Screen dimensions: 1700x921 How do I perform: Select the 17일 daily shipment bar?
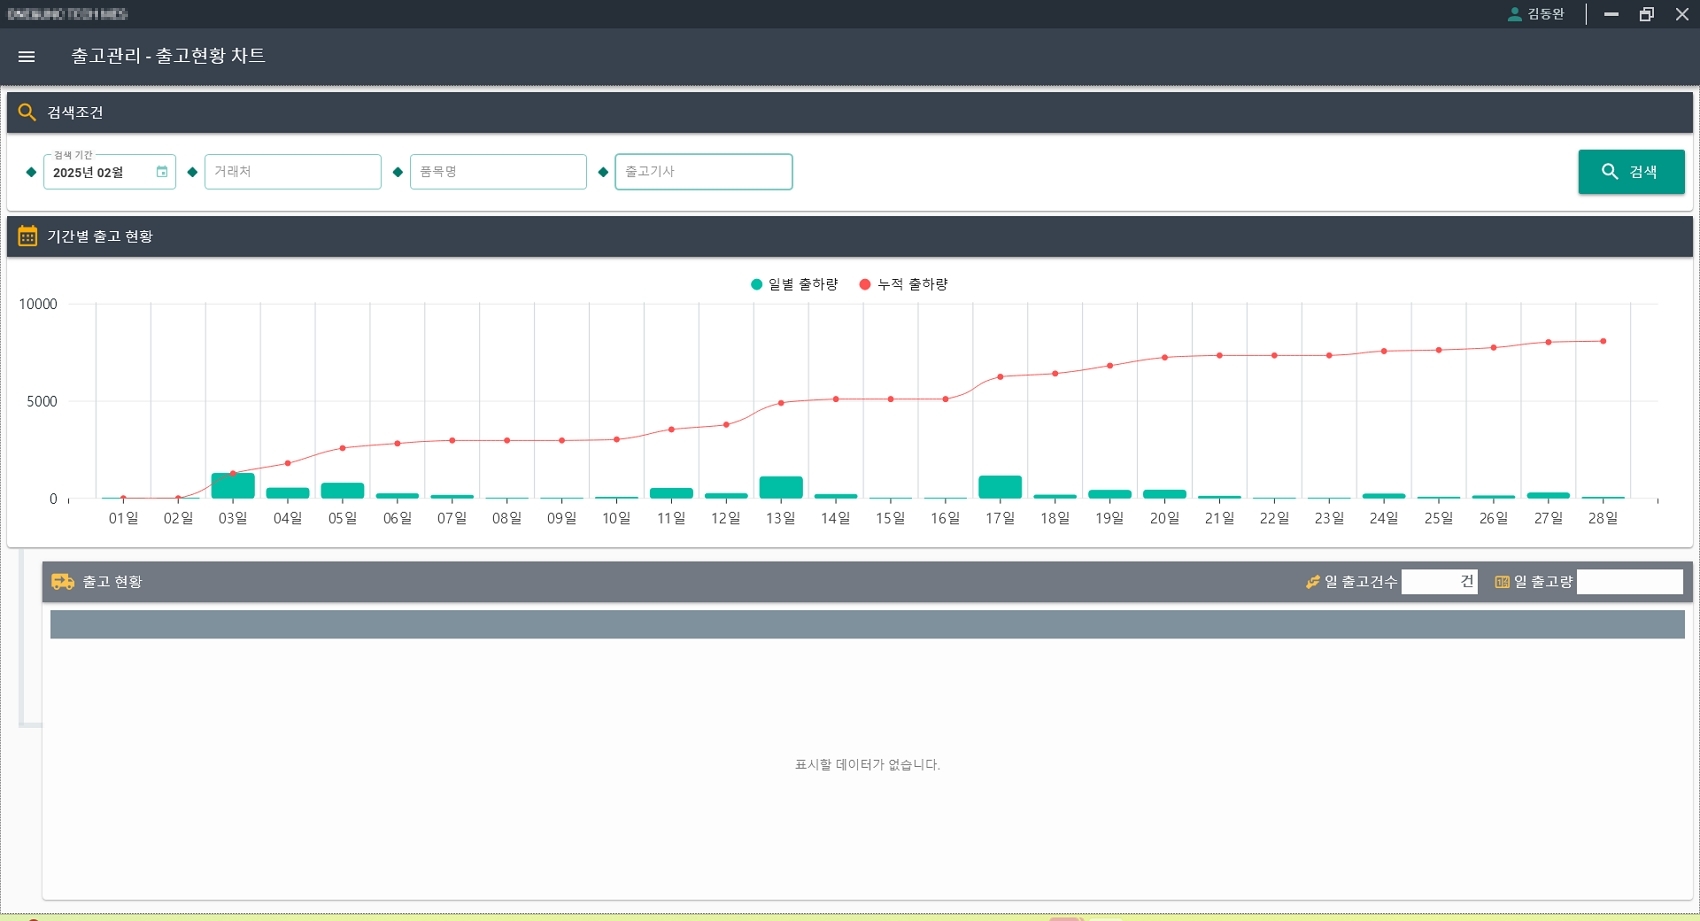1000,487
